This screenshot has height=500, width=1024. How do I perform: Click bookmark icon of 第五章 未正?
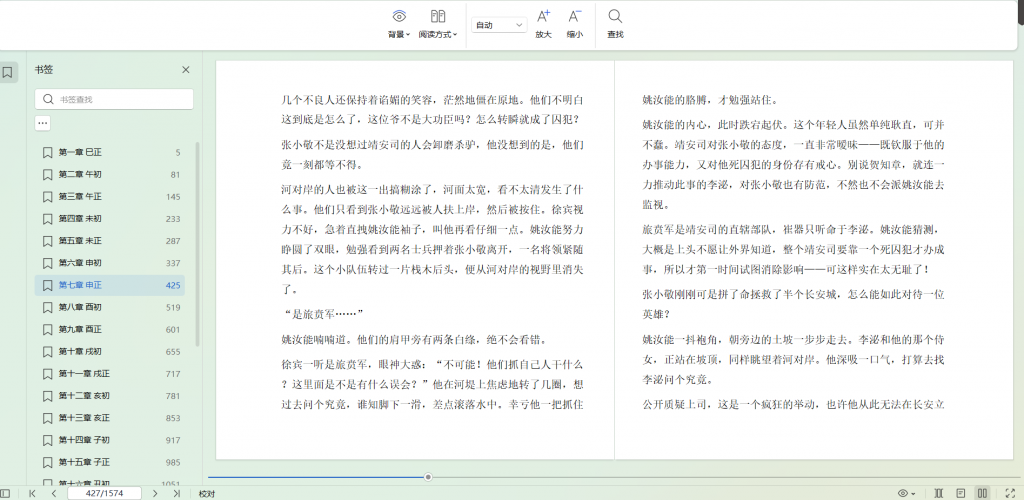[47, 241]
